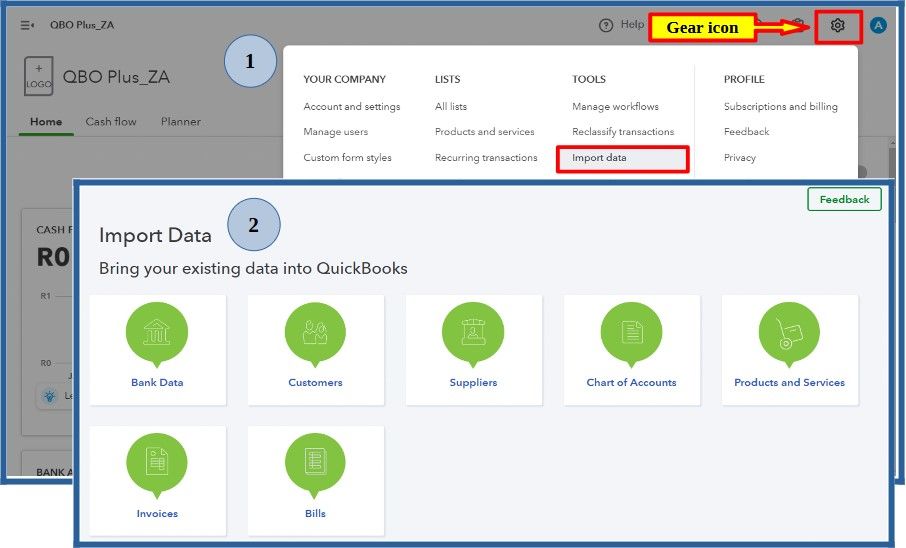
Task: Open Products and services list
Action: (485, 132)
